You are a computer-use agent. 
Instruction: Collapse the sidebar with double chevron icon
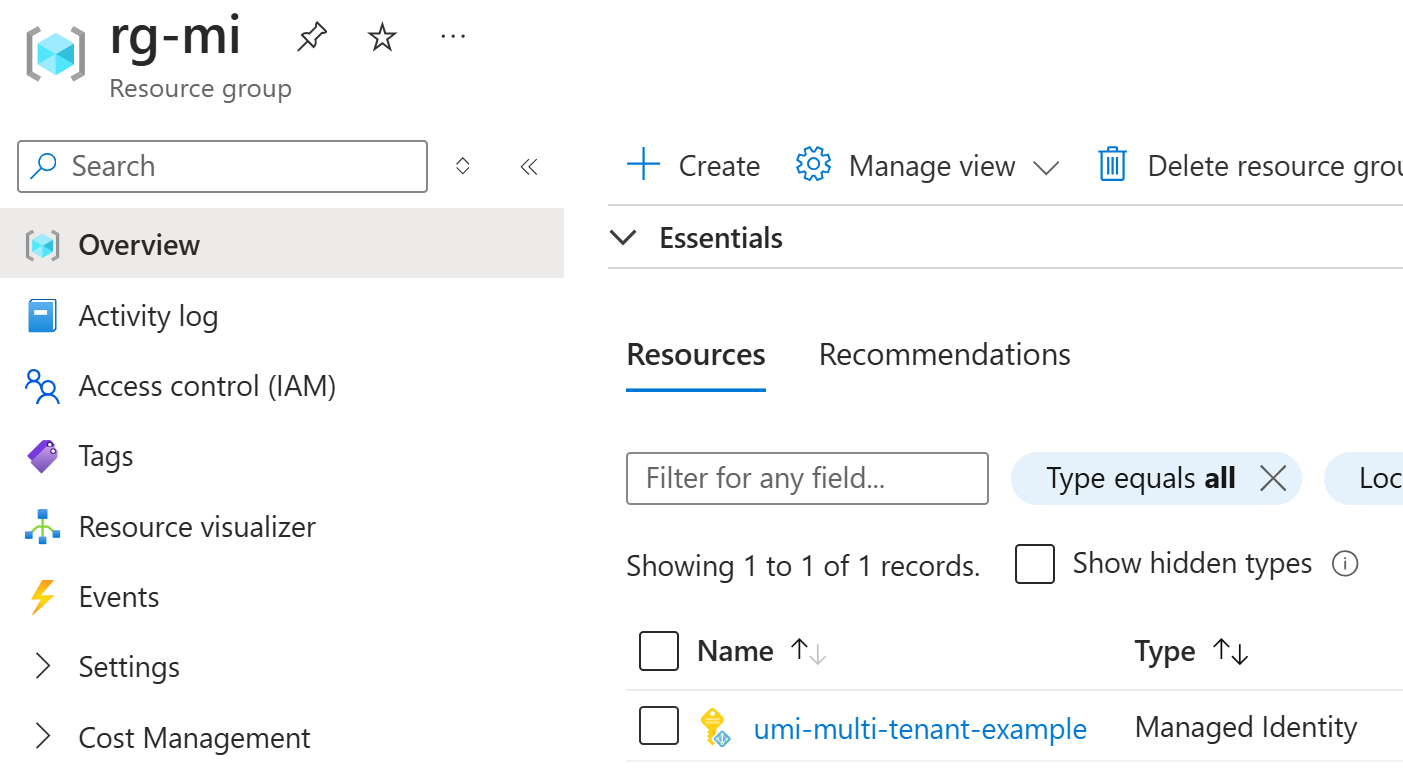529,166
